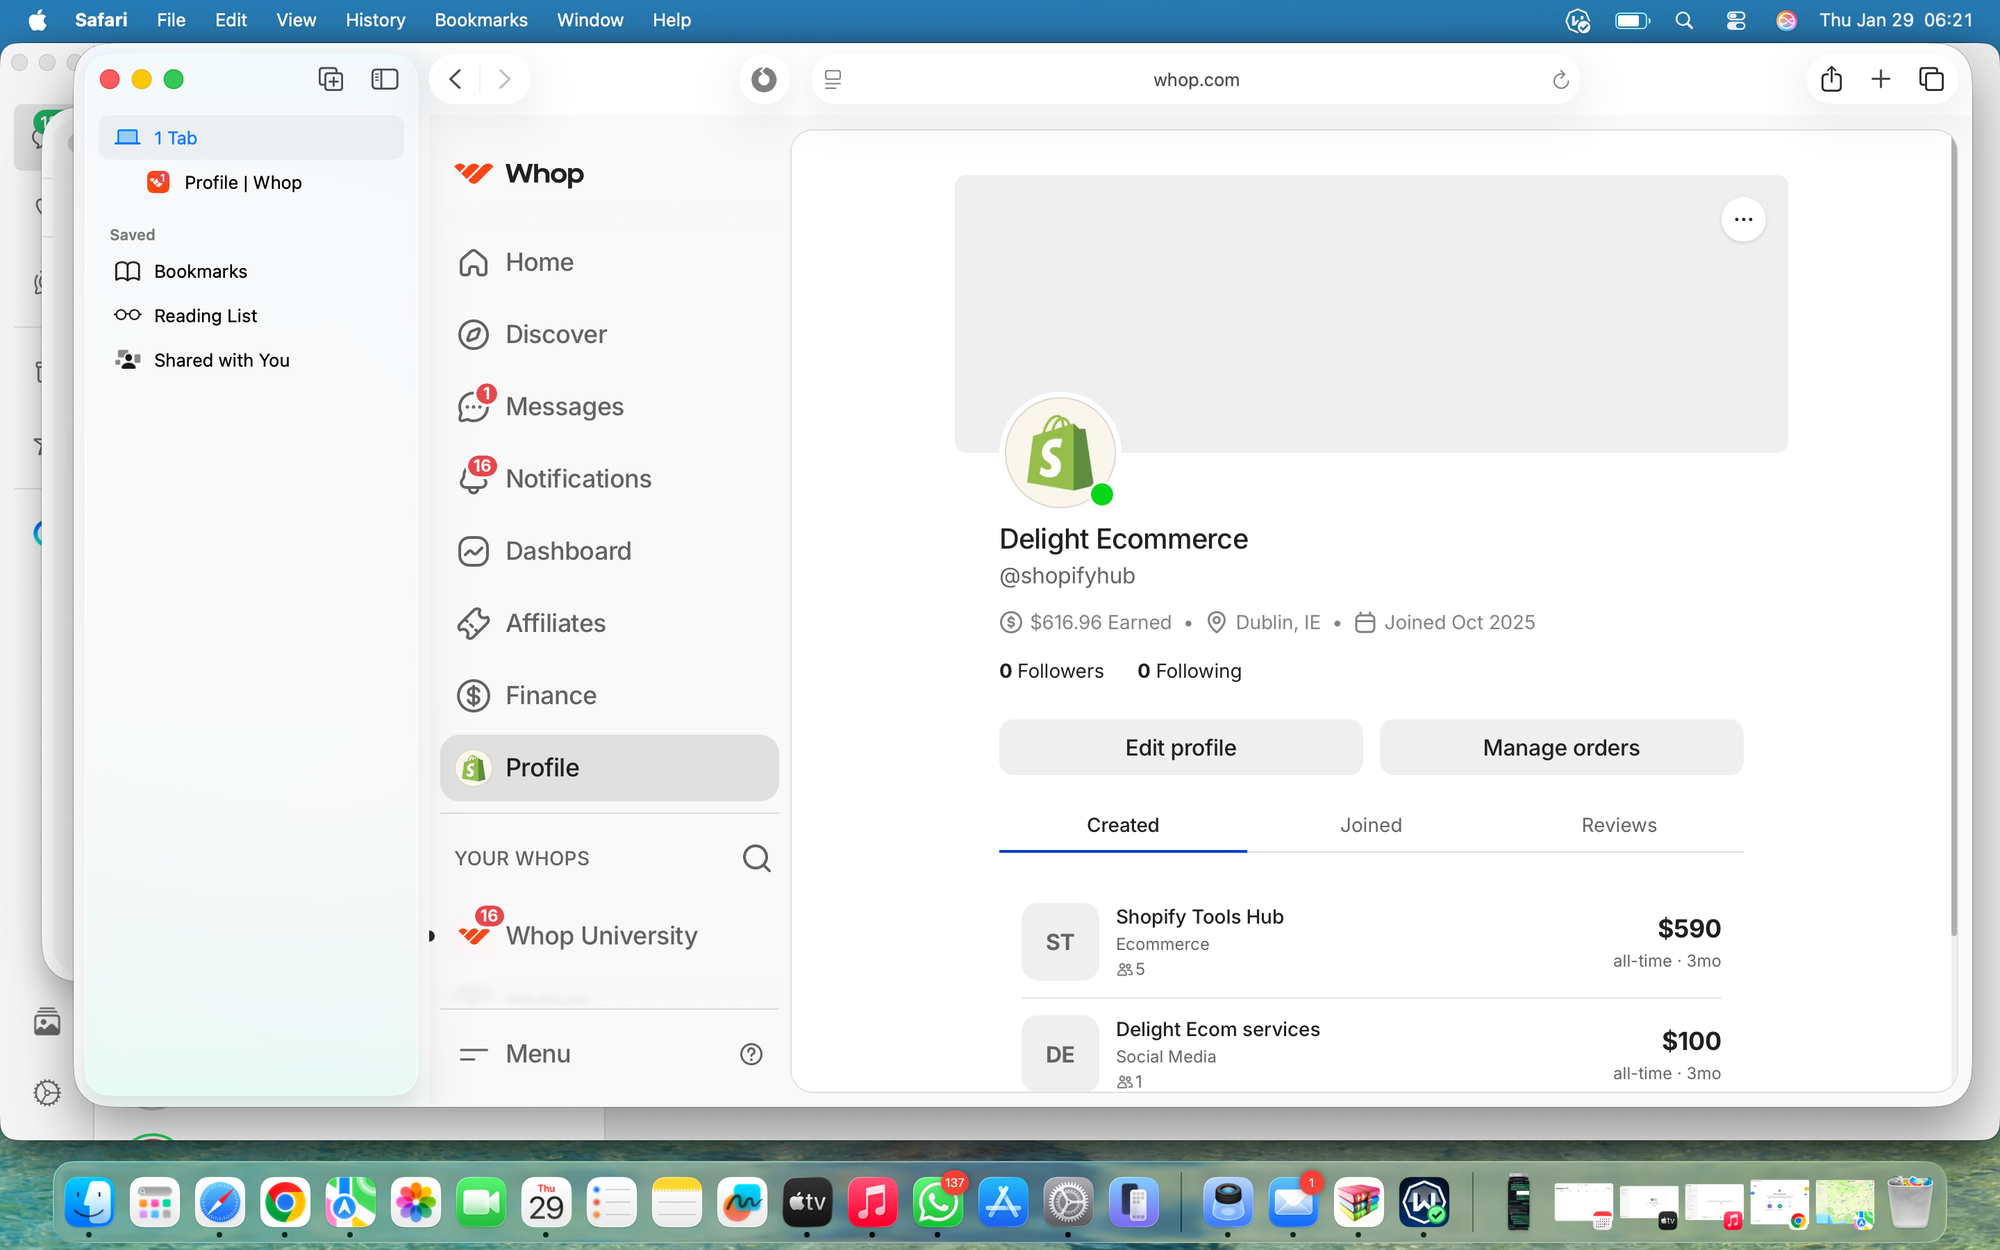Open Affiliates ticket icon
The height and width of the screenshot is (1250, 2000).
(x=473, y=623)
